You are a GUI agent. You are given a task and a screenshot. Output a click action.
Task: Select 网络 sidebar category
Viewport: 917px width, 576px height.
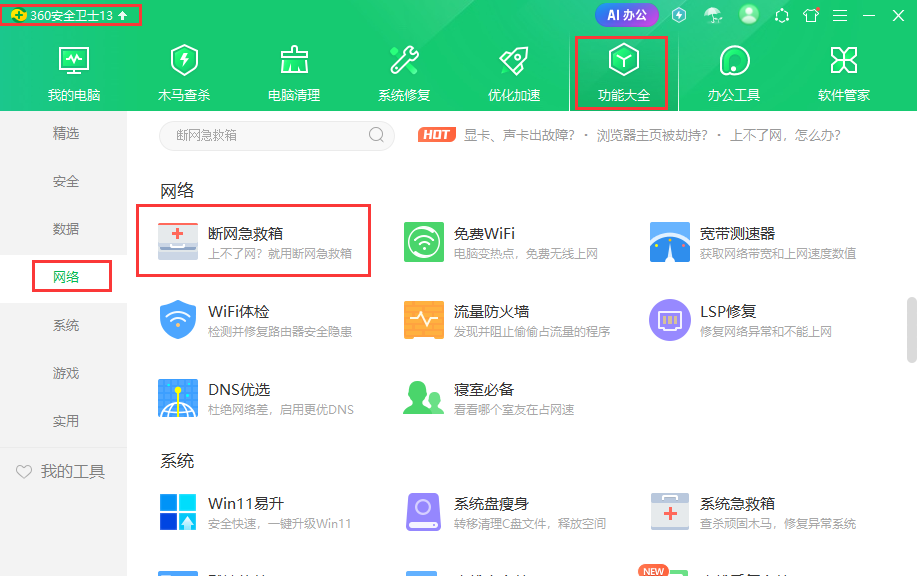pyautogui.click(x=66, y=277)
